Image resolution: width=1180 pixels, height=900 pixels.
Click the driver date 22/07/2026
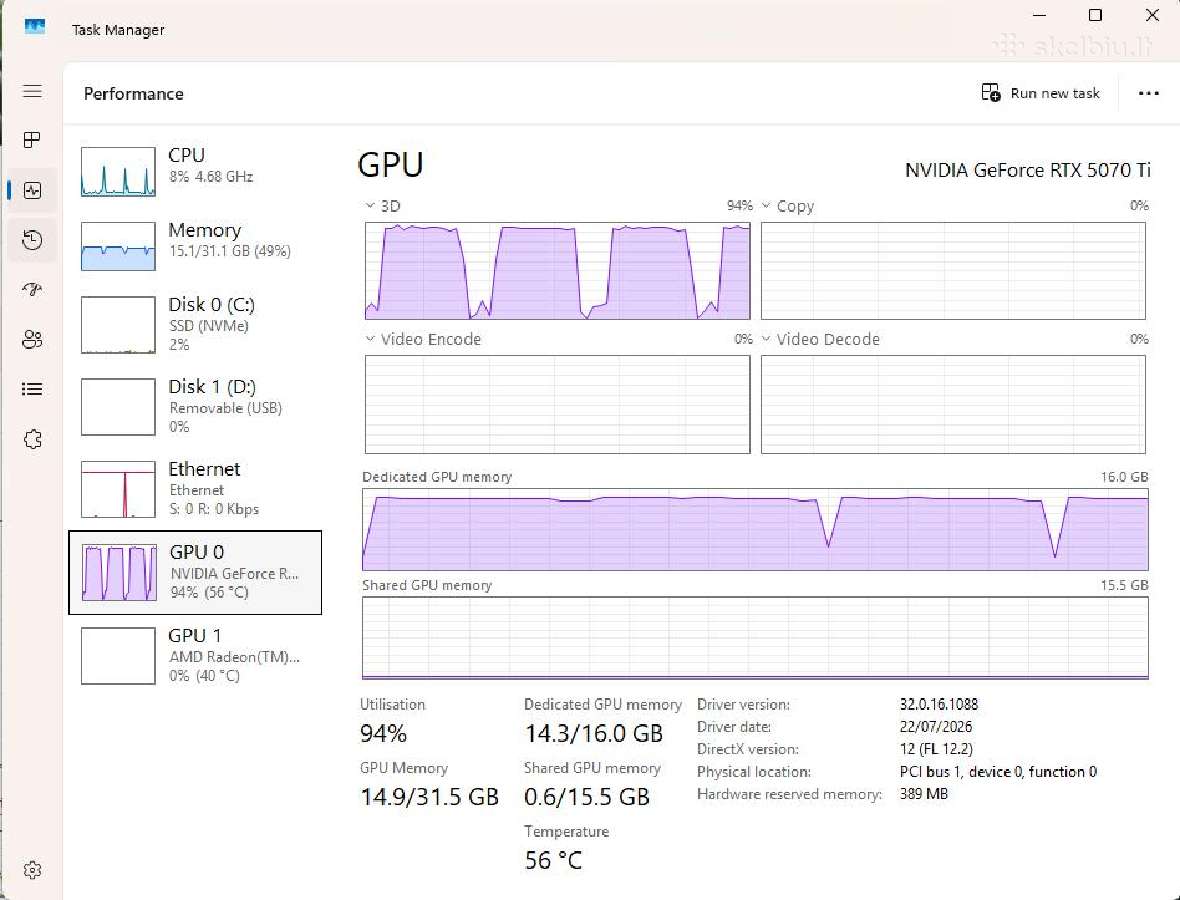[935, 727]
